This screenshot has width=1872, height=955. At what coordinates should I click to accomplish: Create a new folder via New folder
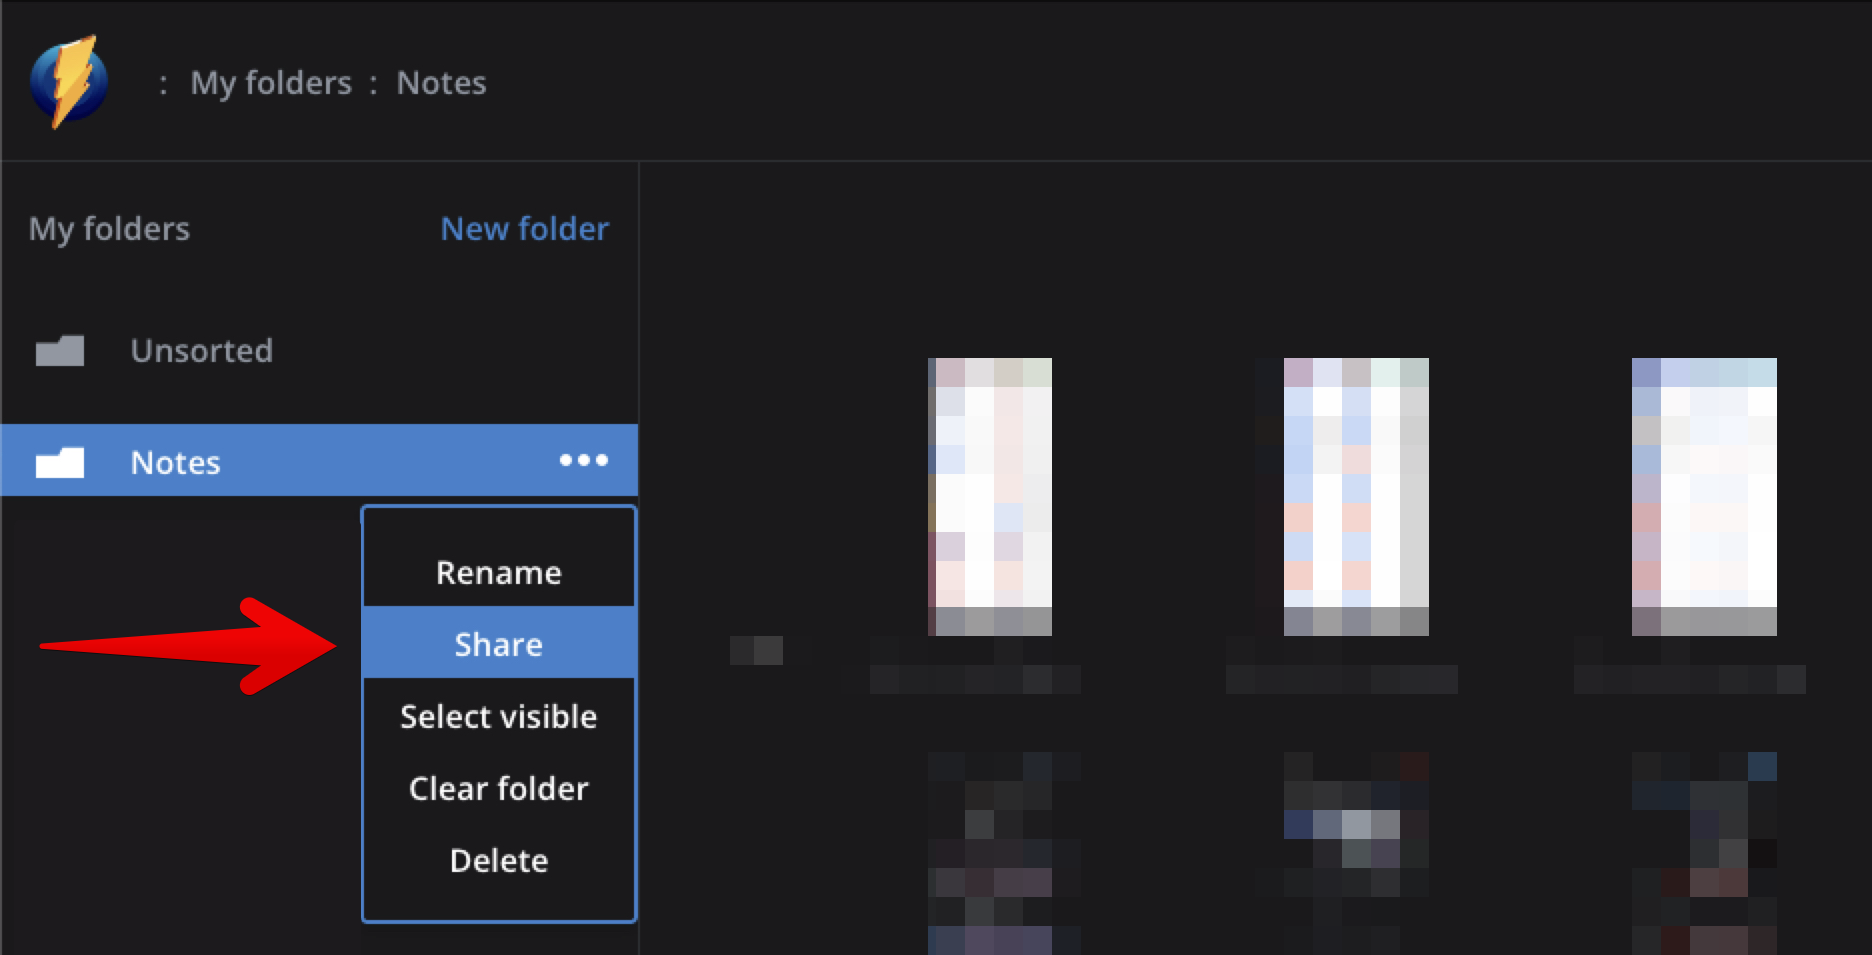pyautogui.click(x=524, y=229)
